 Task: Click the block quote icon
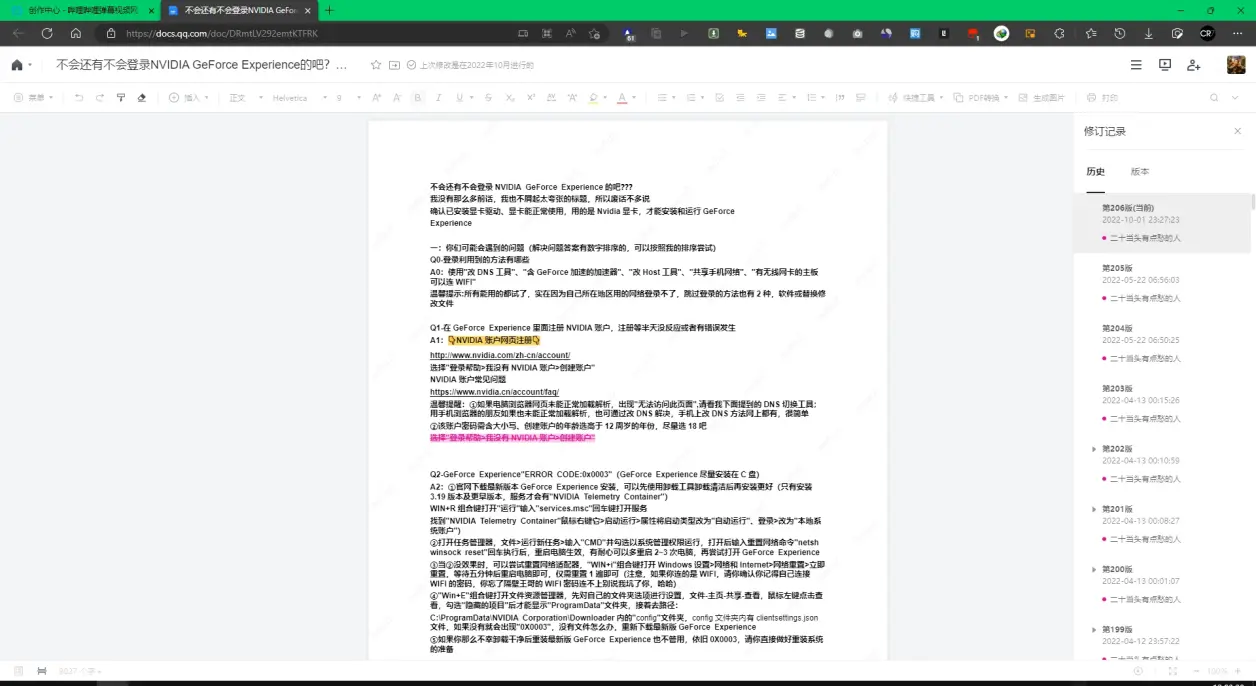coord(841,98)
